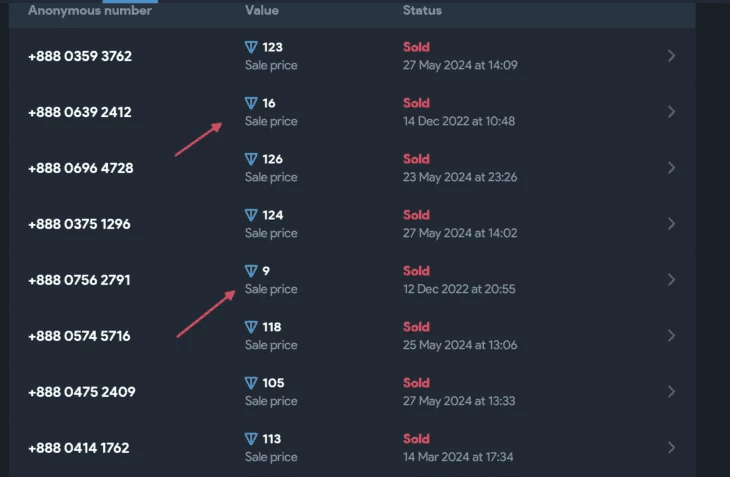The width and height of the screenshot is (730, 477).
Task: Click the TON icon beside value 9
Action: (251, 271)
